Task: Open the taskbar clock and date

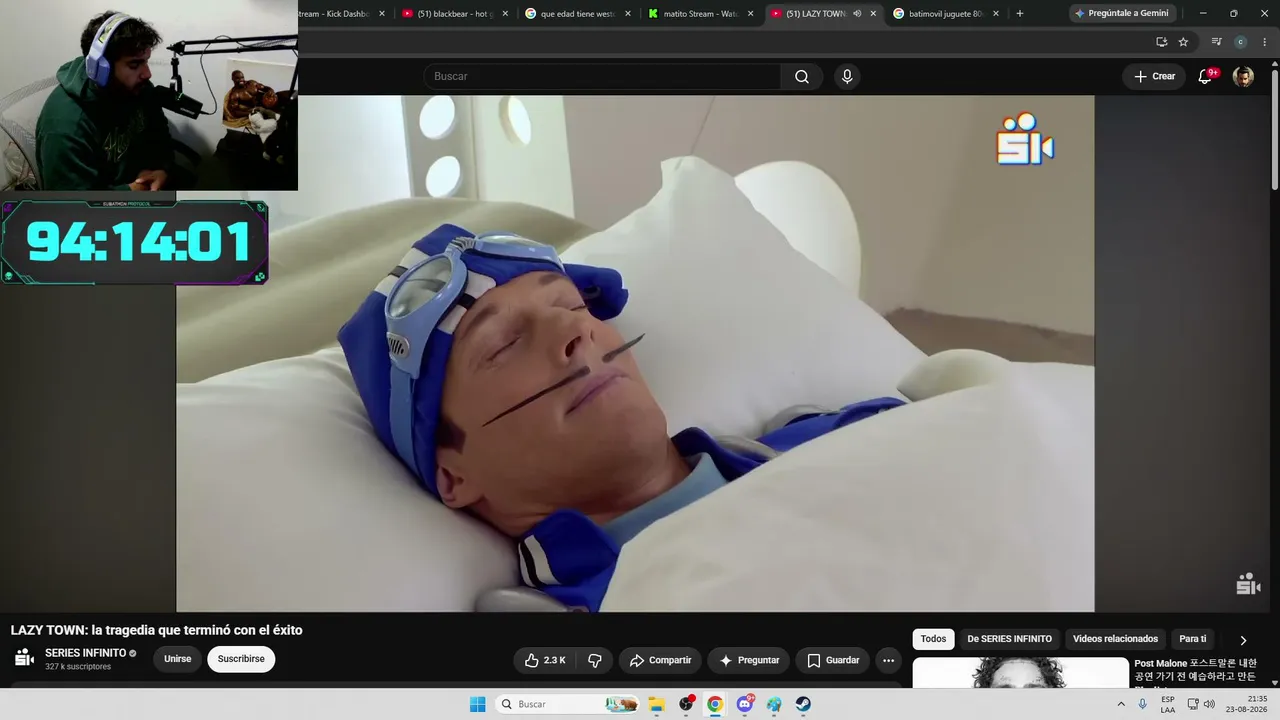Action: point(1248,704)
